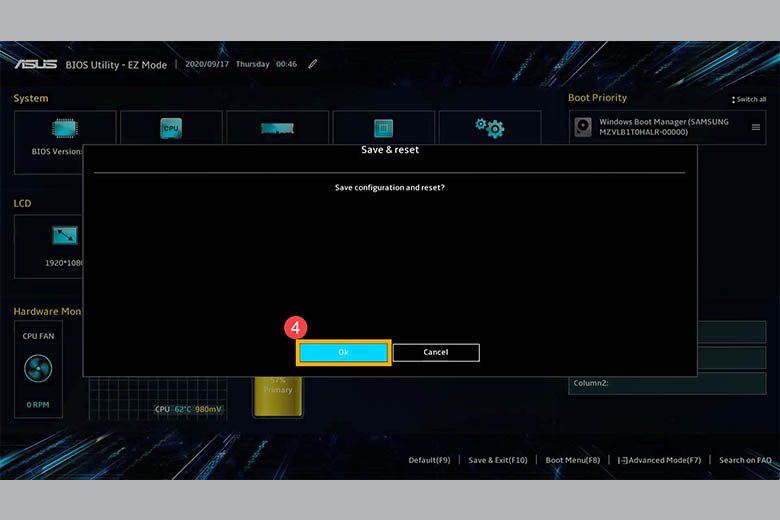Viewport: 780px width, 520px height.
Task: Click Default(F9) in bottom bar
Action: click(429, 460)
